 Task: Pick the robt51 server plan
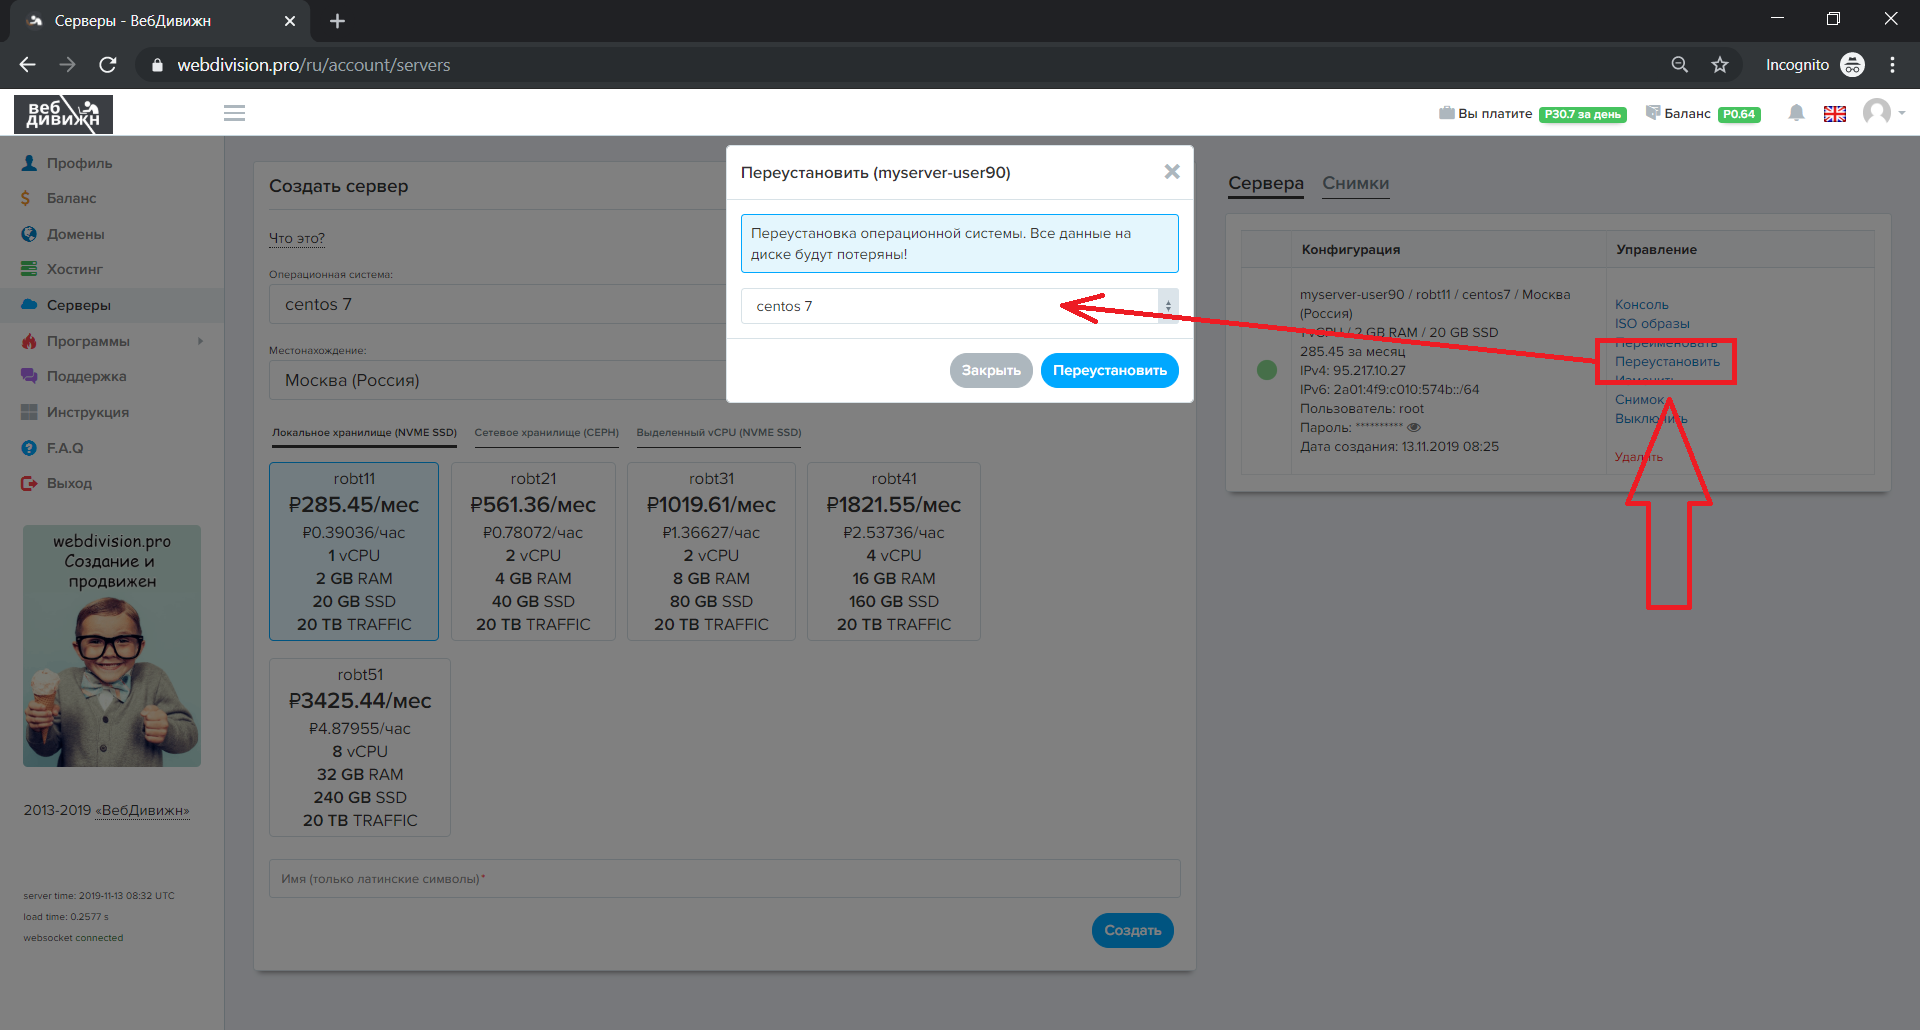coord(359,747)
